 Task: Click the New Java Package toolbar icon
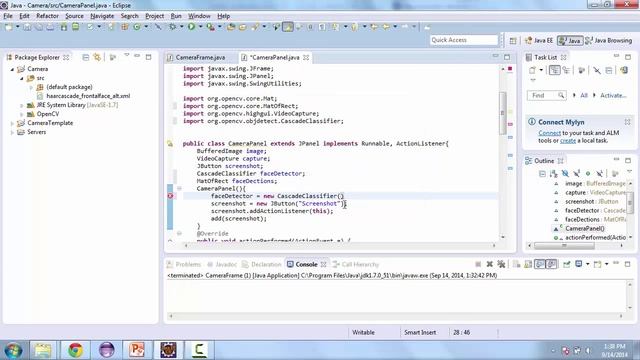click(x=125, y=27)
